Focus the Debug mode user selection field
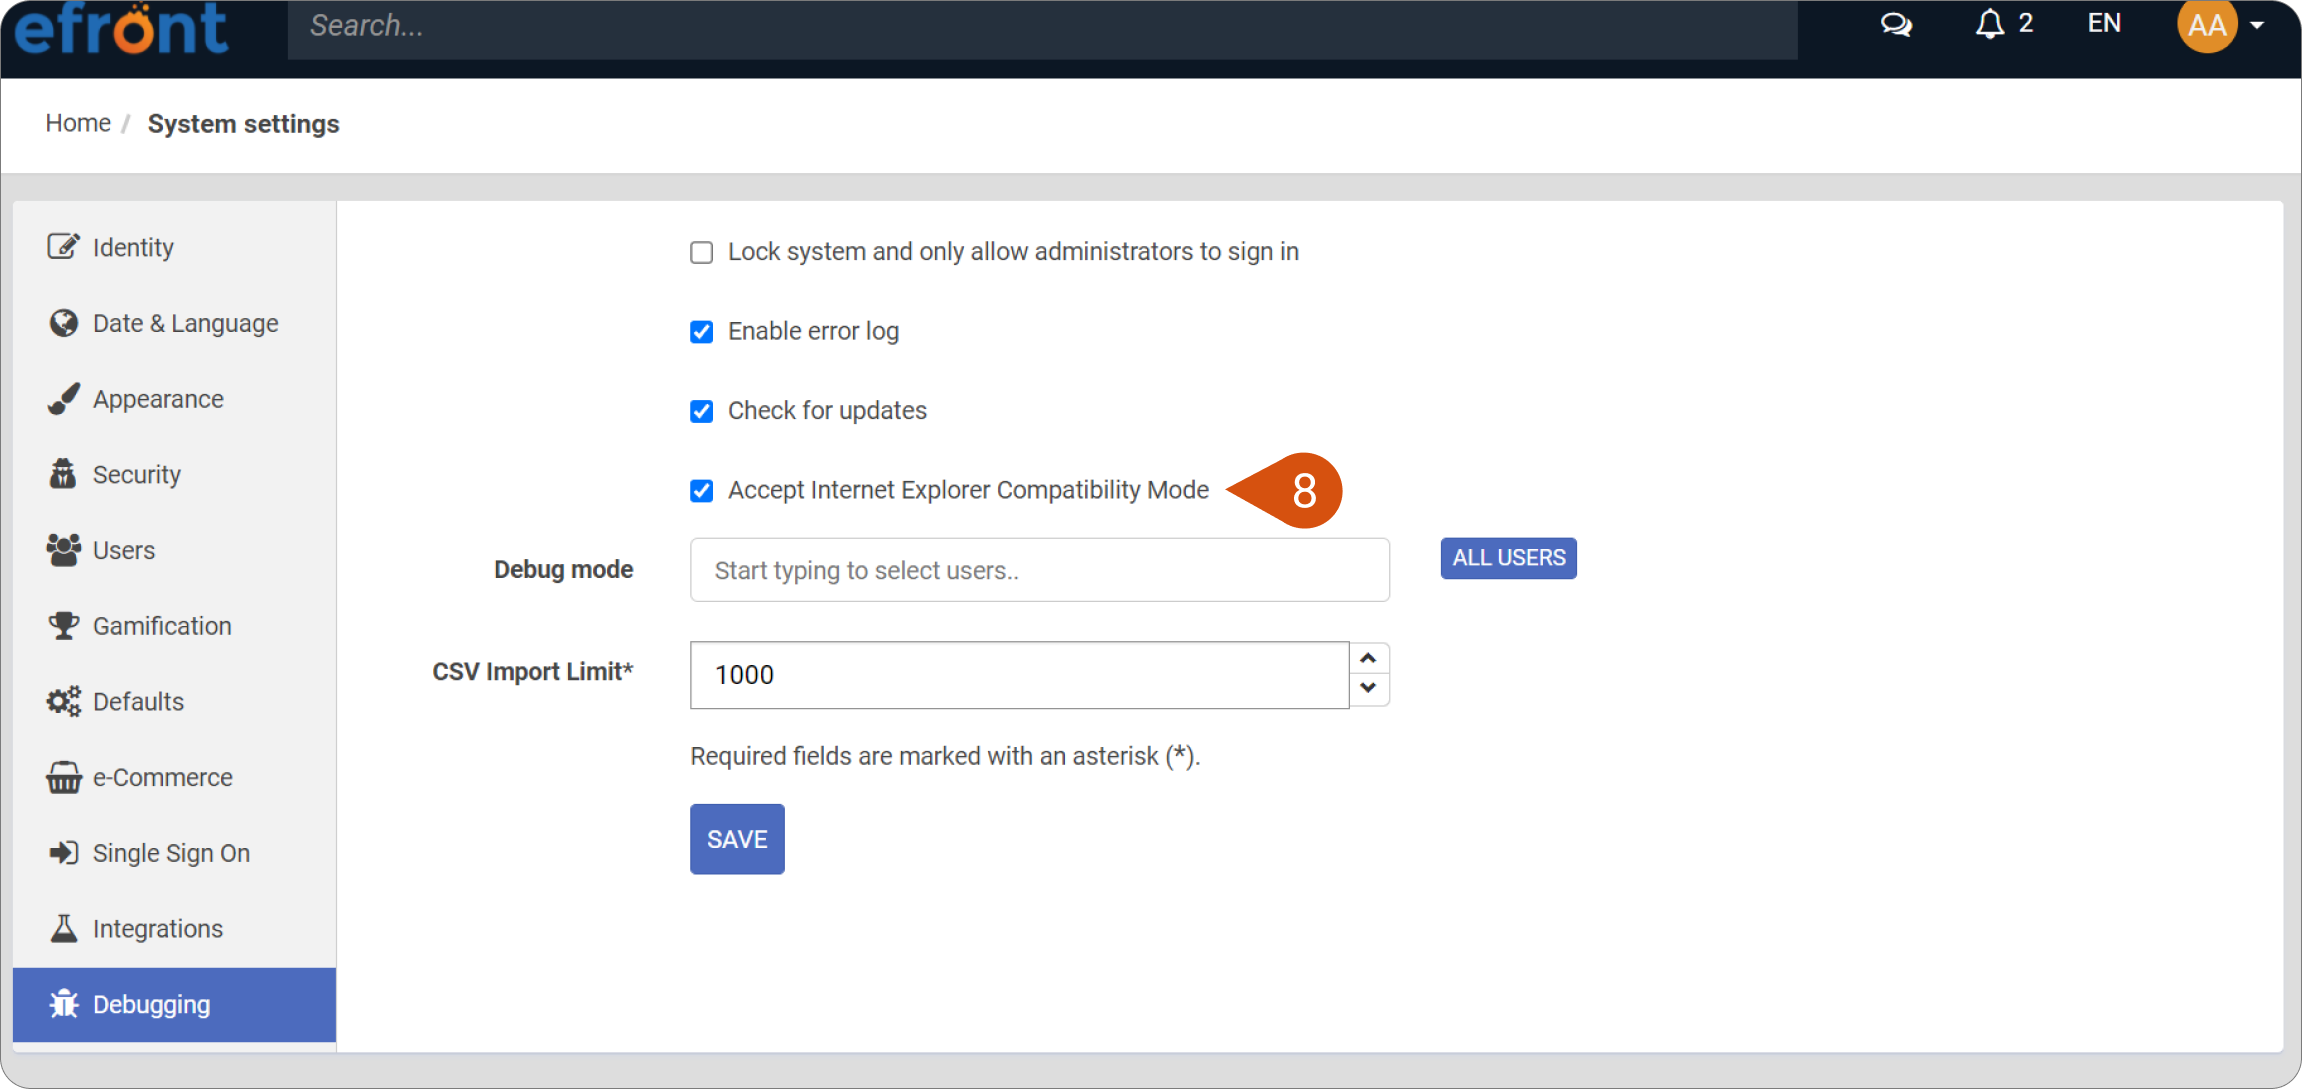 point(1040,570)
